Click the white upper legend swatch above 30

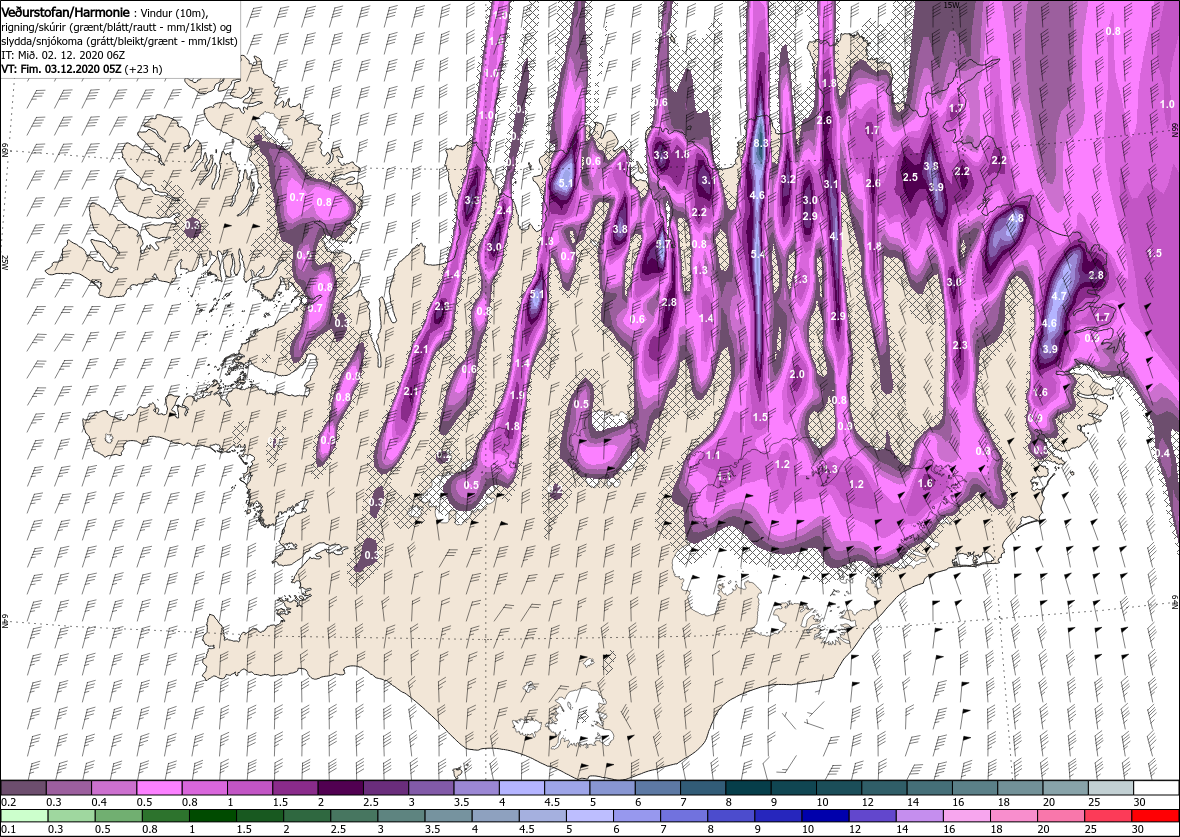(x=1155, y=788)
